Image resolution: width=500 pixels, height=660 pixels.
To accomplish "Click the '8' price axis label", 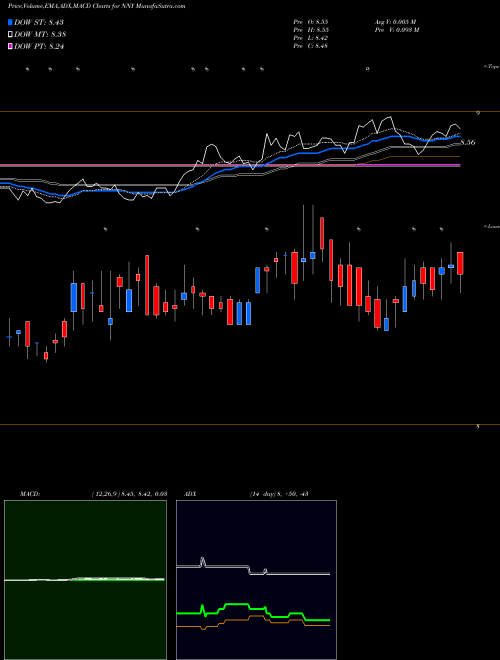I will click(x=478, y=427).
